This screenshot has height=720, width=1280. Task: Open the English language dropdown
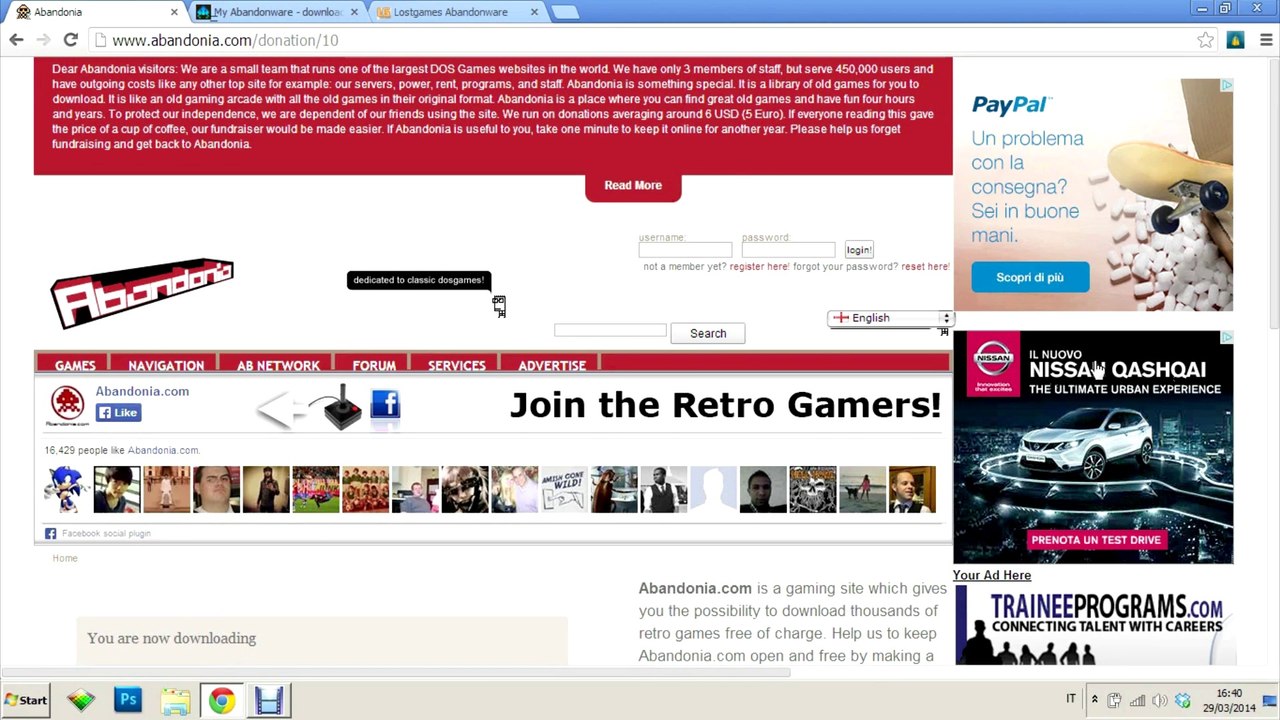(x=891, y=318)
